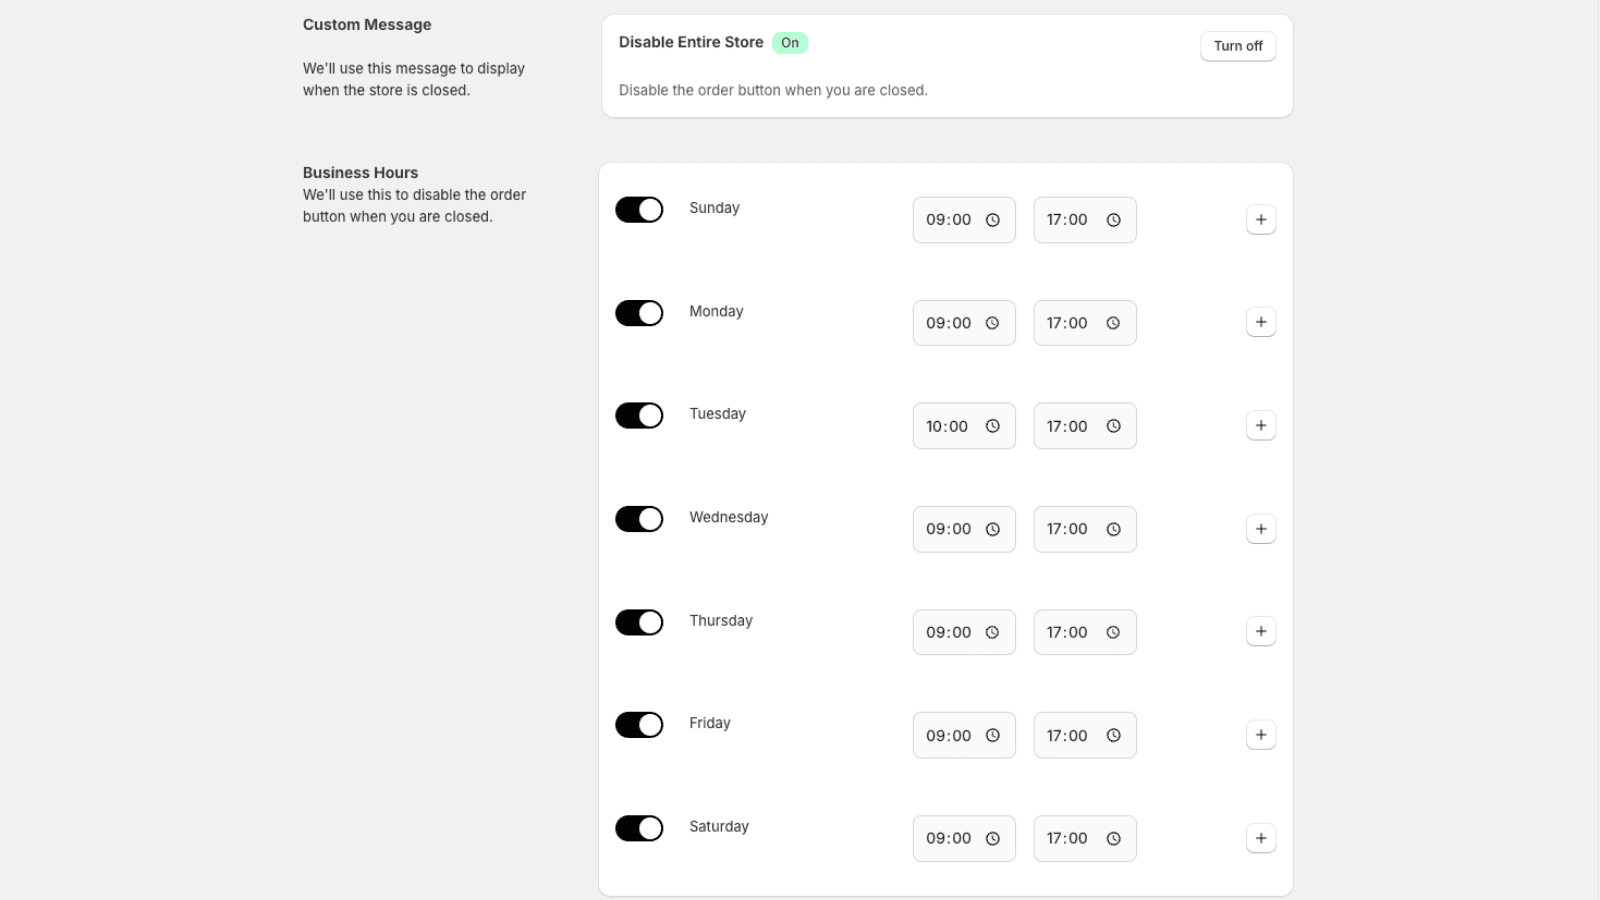1600x900 pixels.
Task: Select the Custom Message section label
Action: (x=366, y=24)
